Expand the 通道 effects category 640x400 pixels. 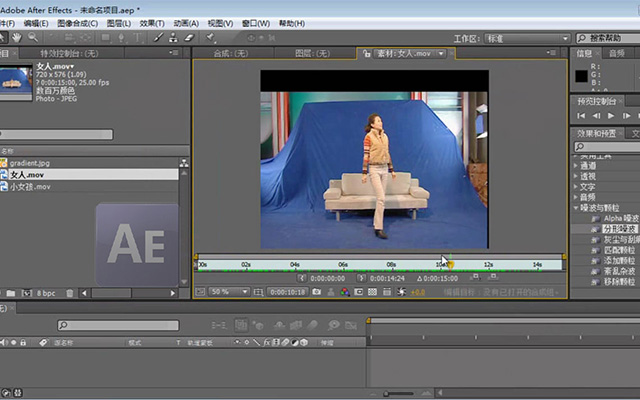coord(576,166)
